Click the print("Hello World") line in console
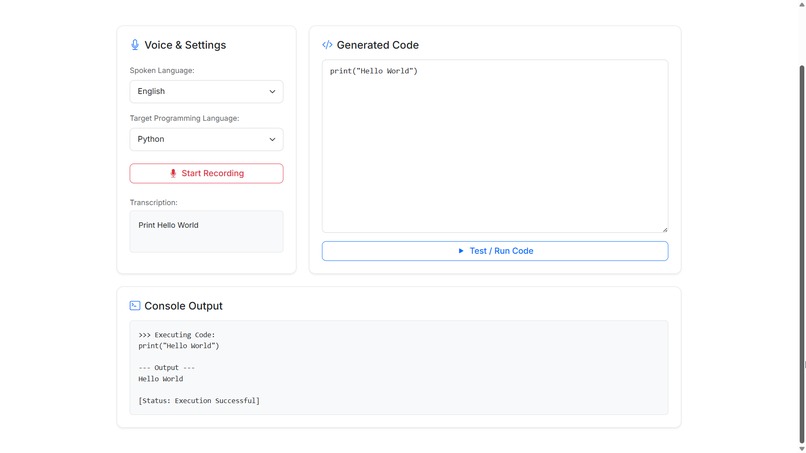This screenshot has height=453, width=806. tap(178, 346)
